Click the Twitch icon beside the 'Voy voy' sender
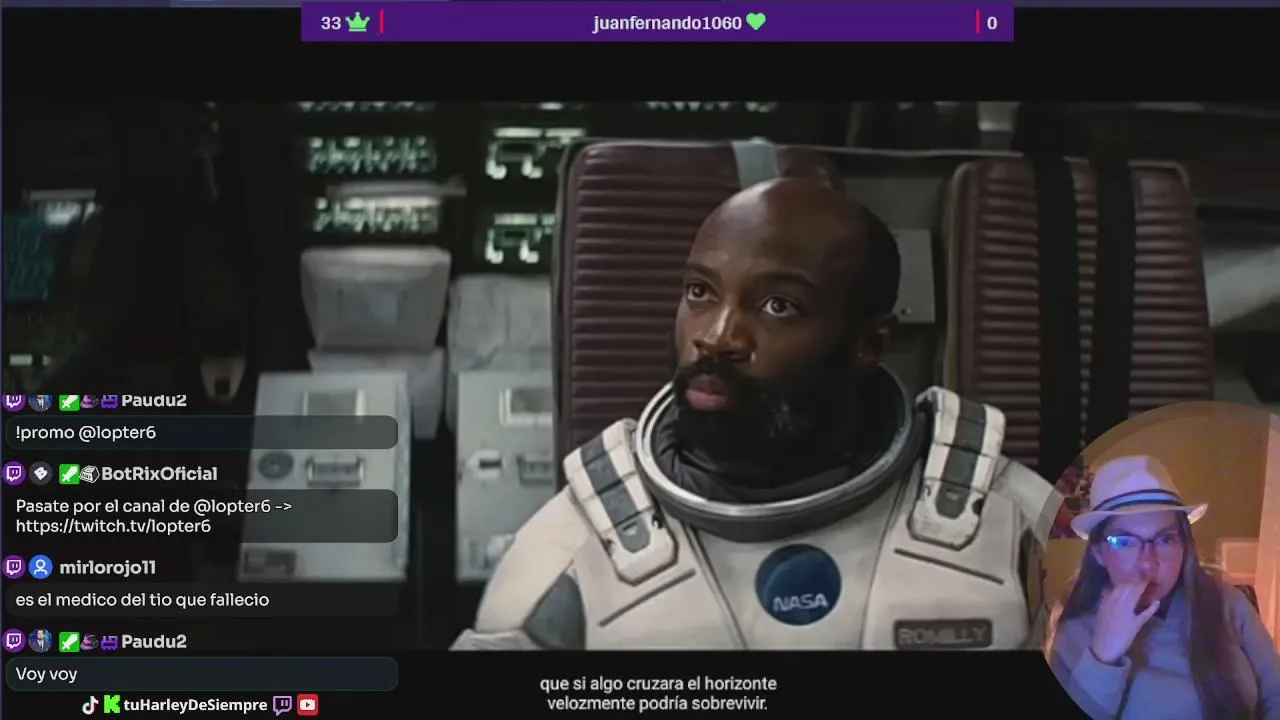Screen dimensions: 1280x720 click(14, 641)
